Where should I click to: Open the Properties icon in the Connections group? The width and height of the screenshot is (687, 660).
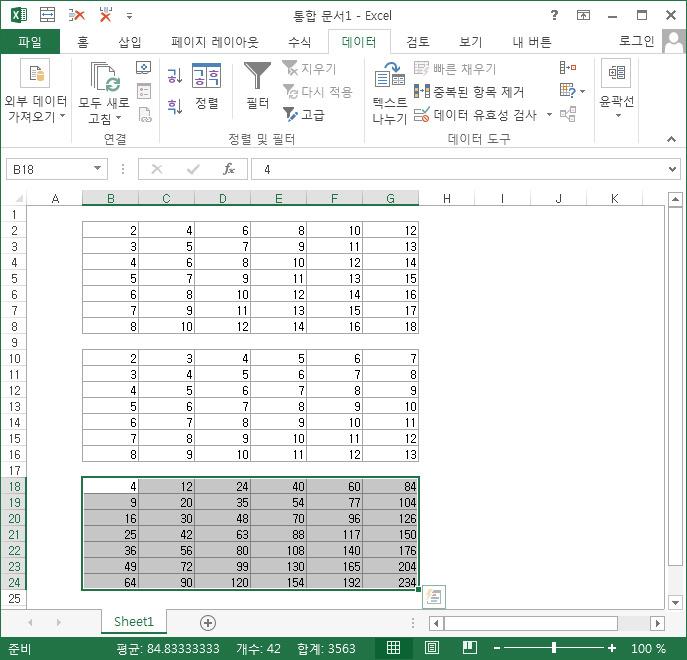click(144, 91)
